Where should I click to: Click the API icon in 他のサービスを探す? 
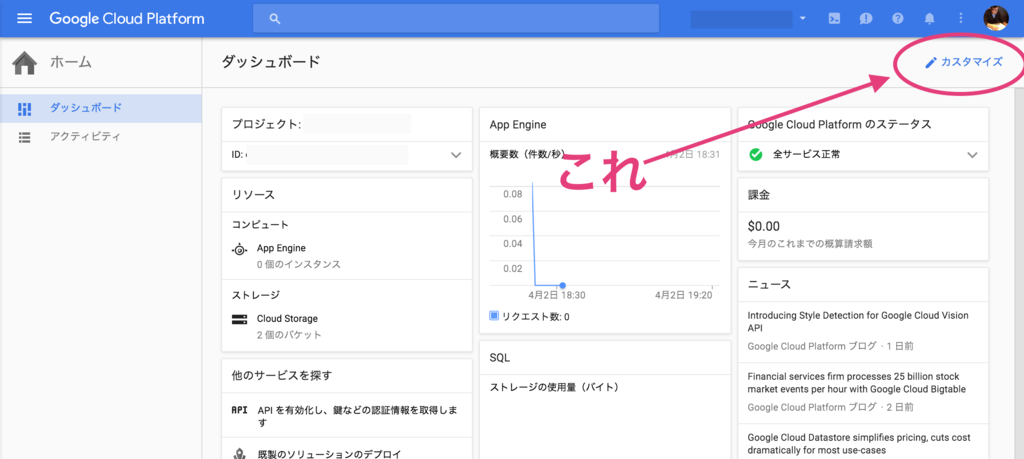point(240,410)
